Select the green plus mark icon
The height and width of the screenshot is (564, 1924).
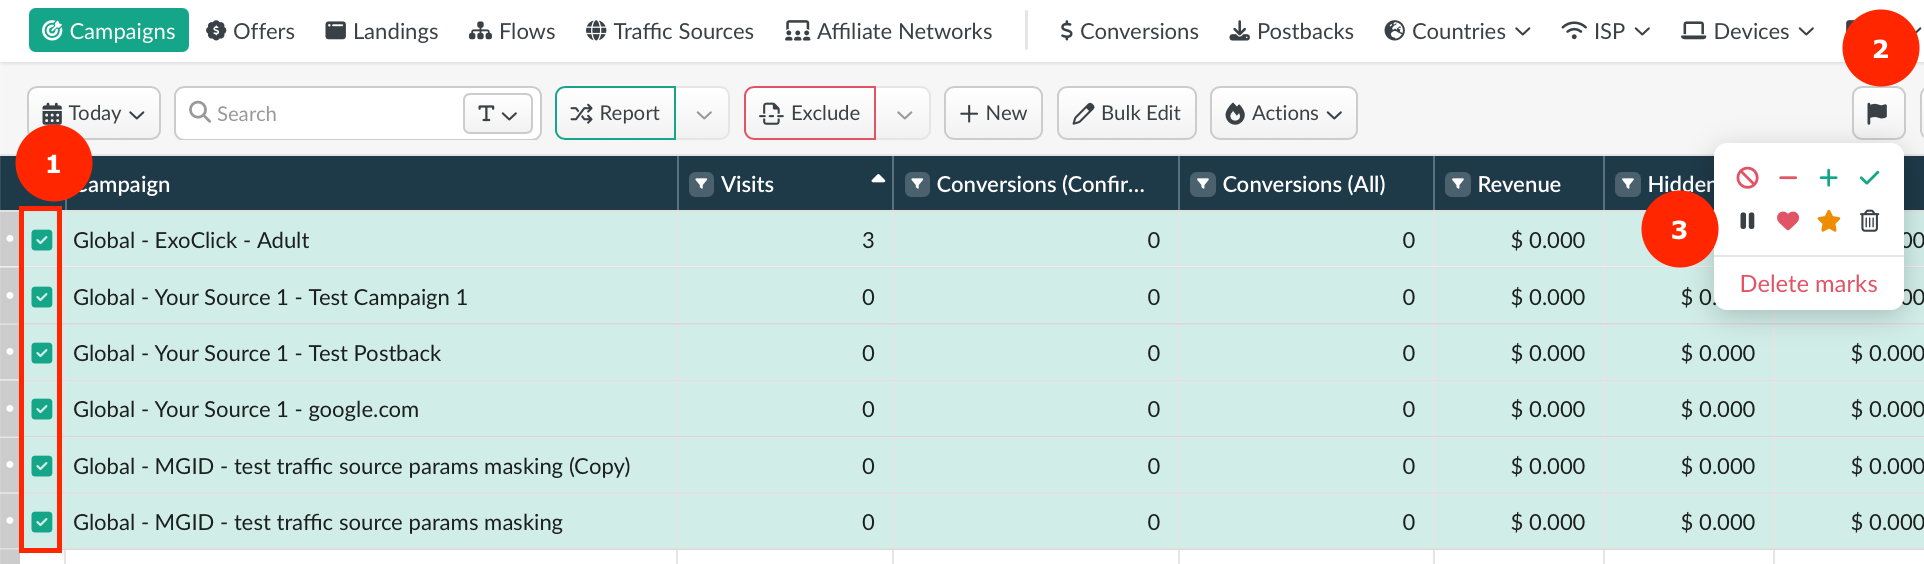(1828, 178)
